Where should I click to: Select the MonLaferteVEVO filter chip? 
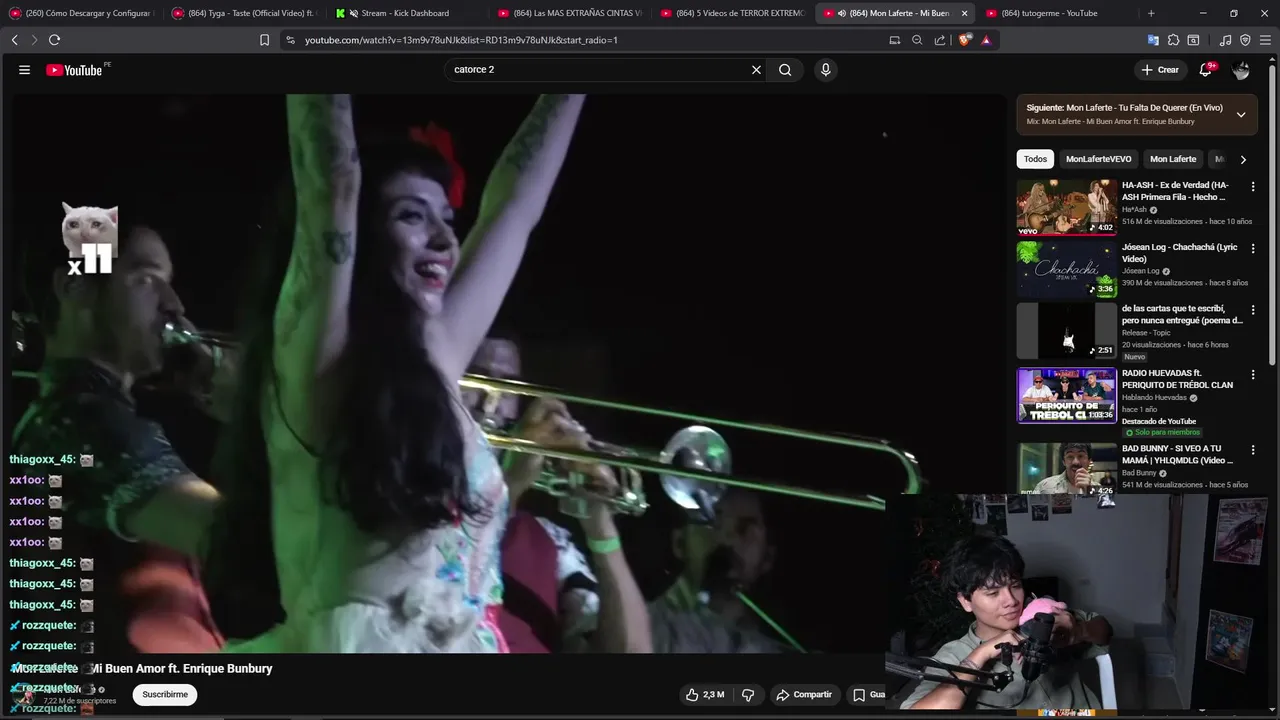pos(1098,159)
